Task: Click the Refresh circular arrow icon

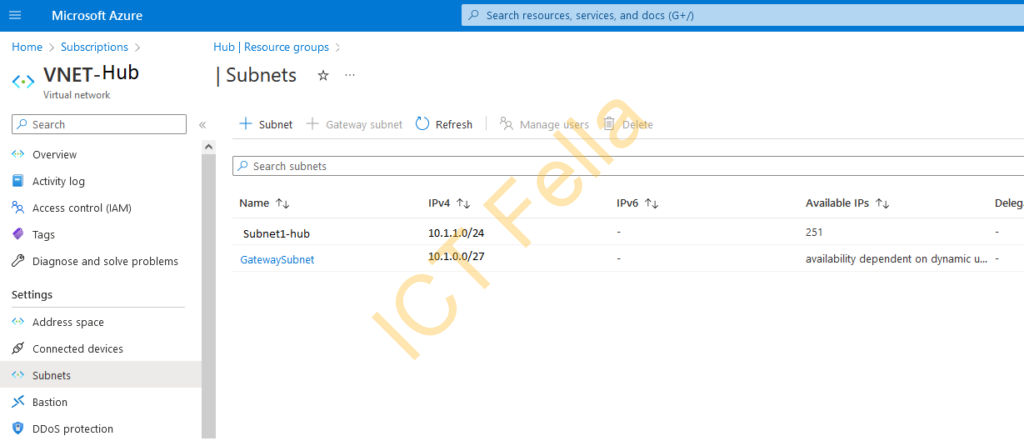Action: point(423,123)
